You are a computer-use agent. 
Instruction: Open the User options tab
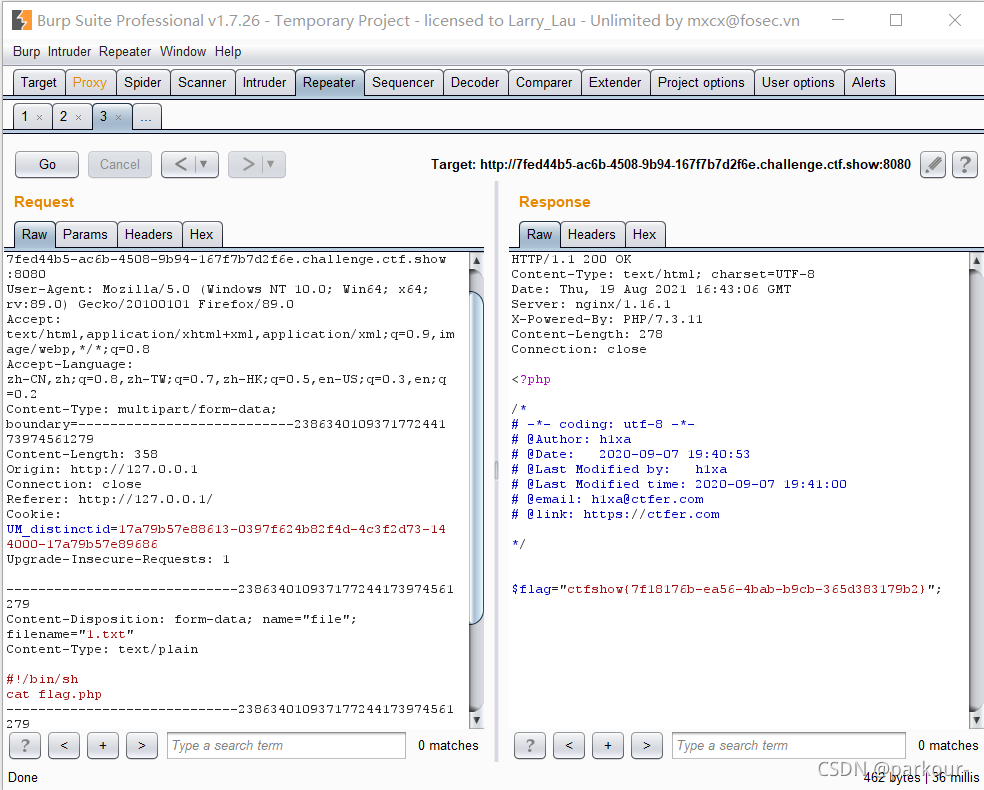point(798,83)
